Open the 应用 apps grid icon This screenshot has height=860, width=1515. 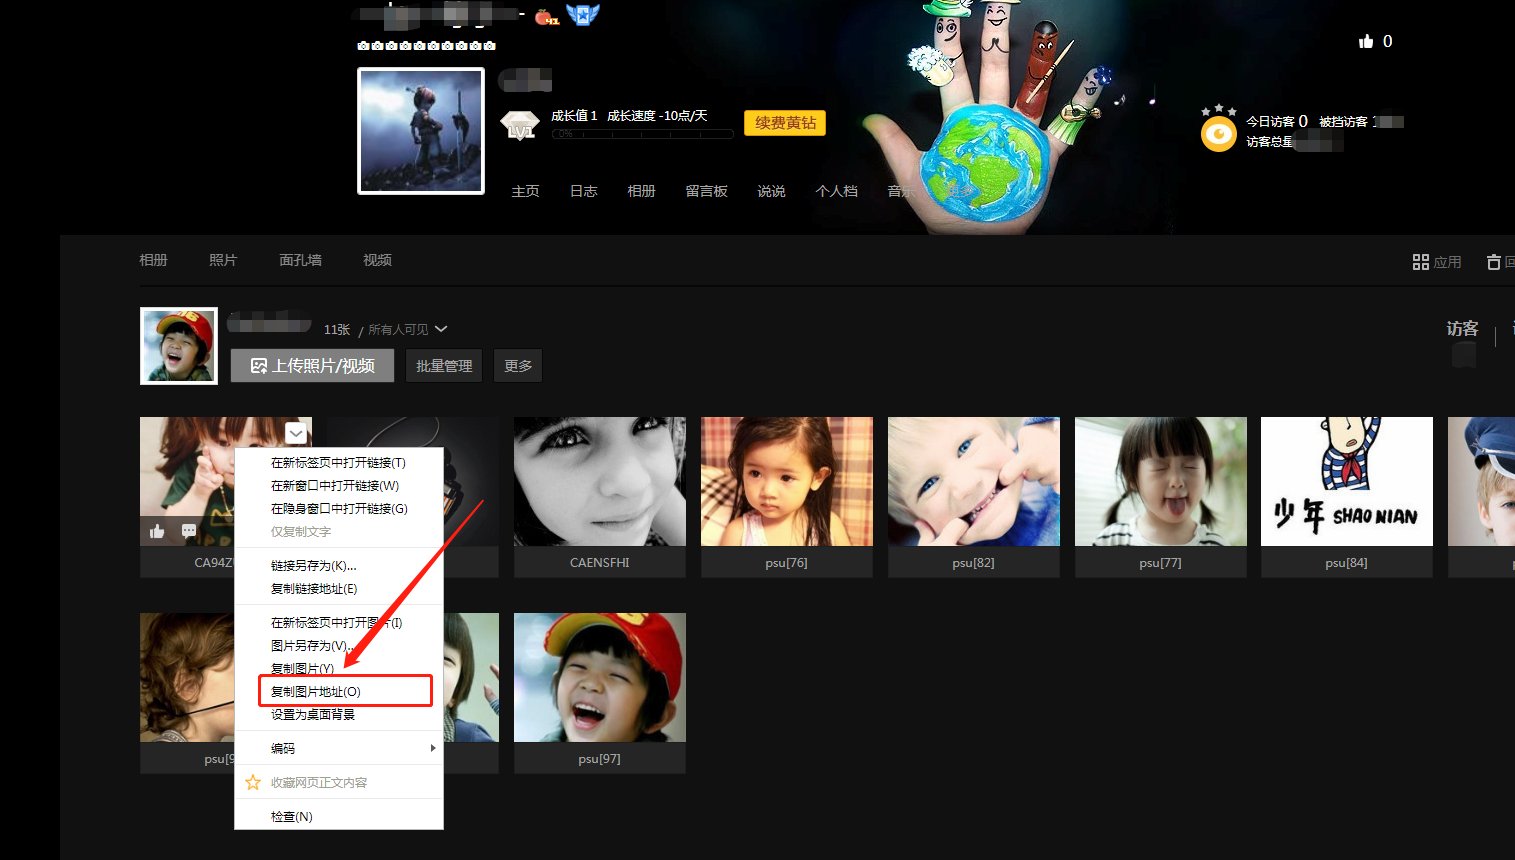pos(1420,262)
